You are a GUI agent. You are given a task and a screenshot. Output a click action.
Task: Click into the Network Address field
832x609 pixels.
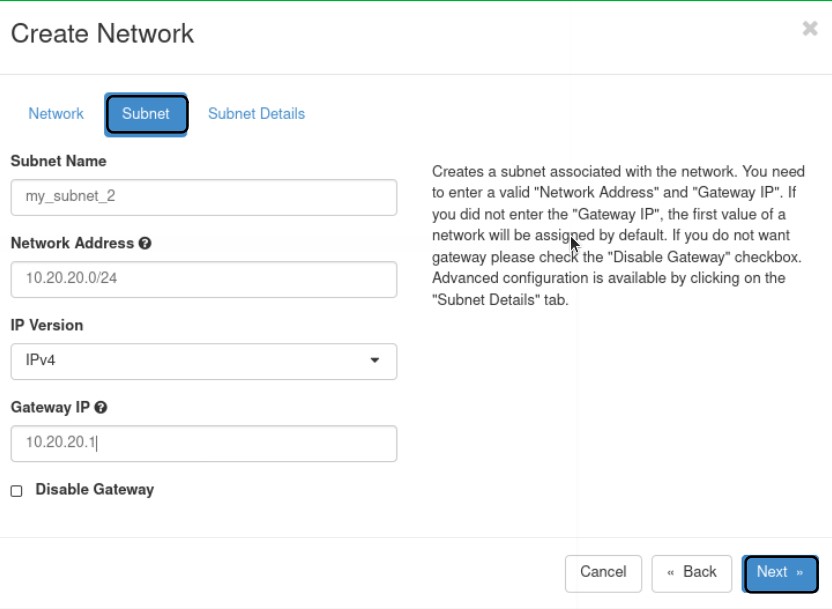204,279
